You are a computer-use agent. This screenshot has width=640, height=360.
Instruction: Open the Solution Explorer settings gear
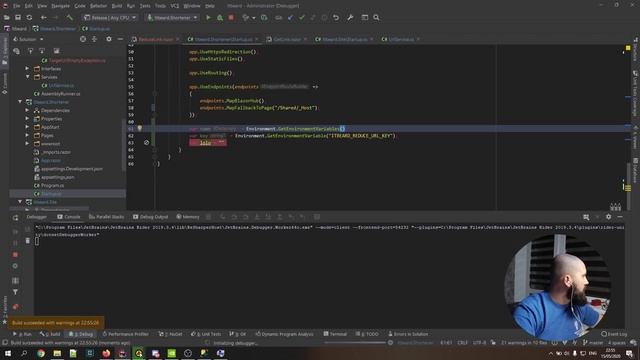coord(109,39)
